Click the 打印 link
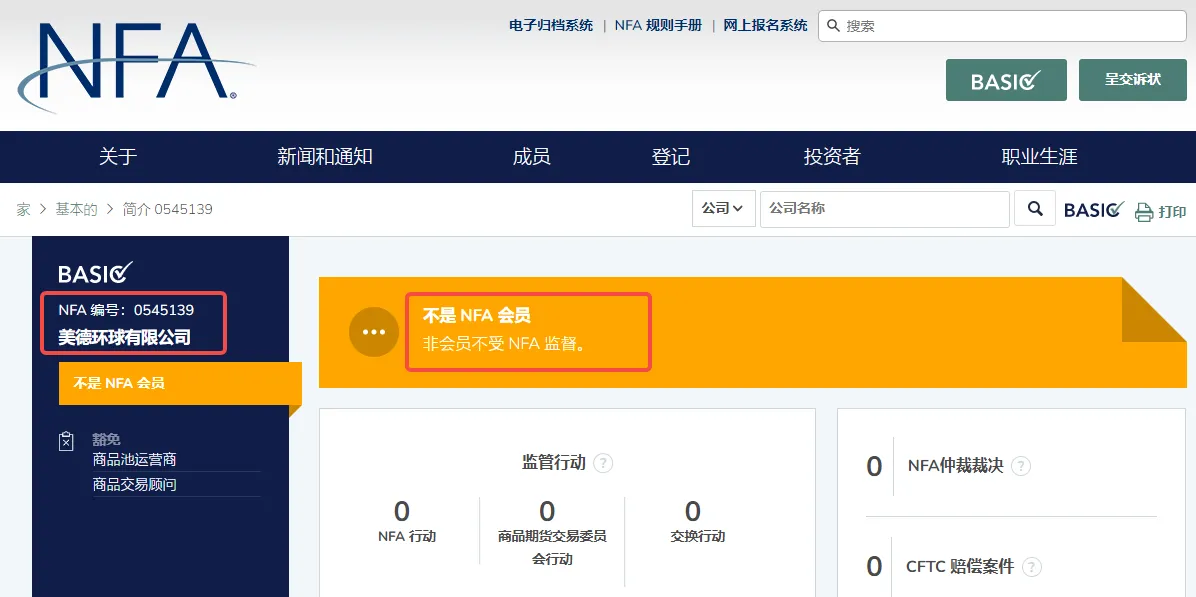The height and width of the screenshot is (597, 1196). 1172,212
